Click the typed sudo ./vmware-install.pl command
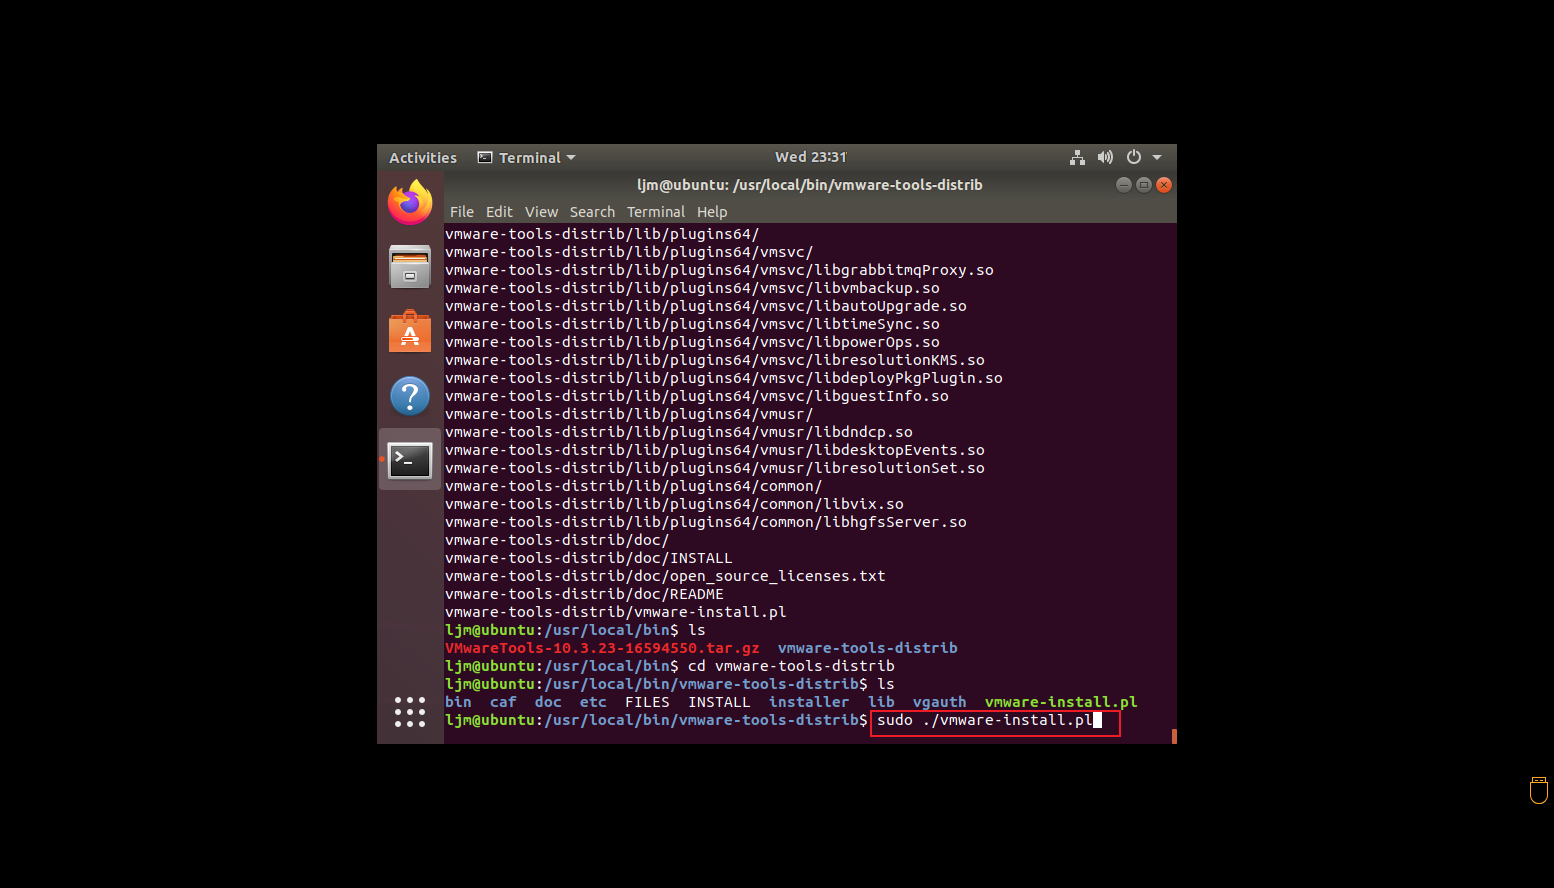Viewport: 1554px width, 888px height. [985, 720]
